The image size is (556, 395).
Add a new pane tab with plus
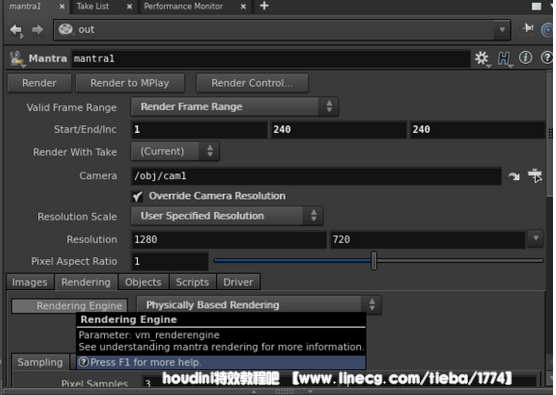coord(264,6)
